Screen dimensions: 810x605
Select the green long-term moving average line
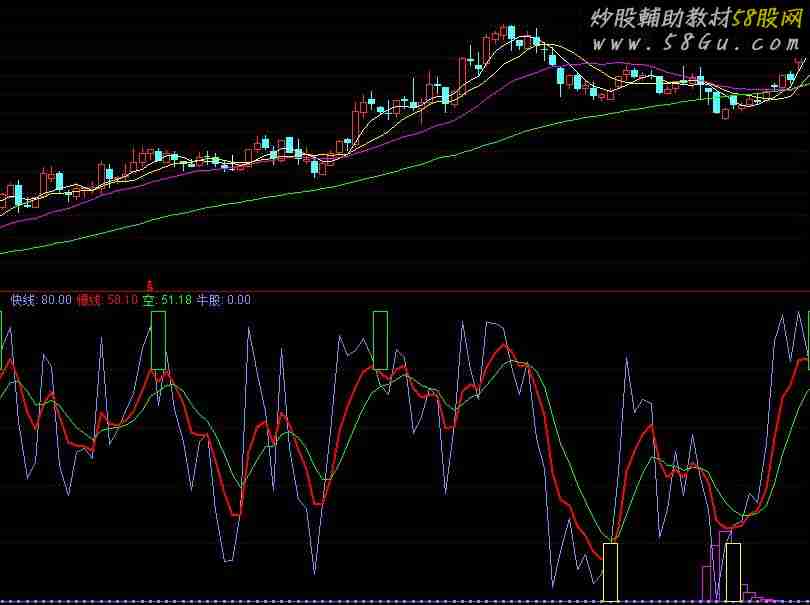pos(300,191)
